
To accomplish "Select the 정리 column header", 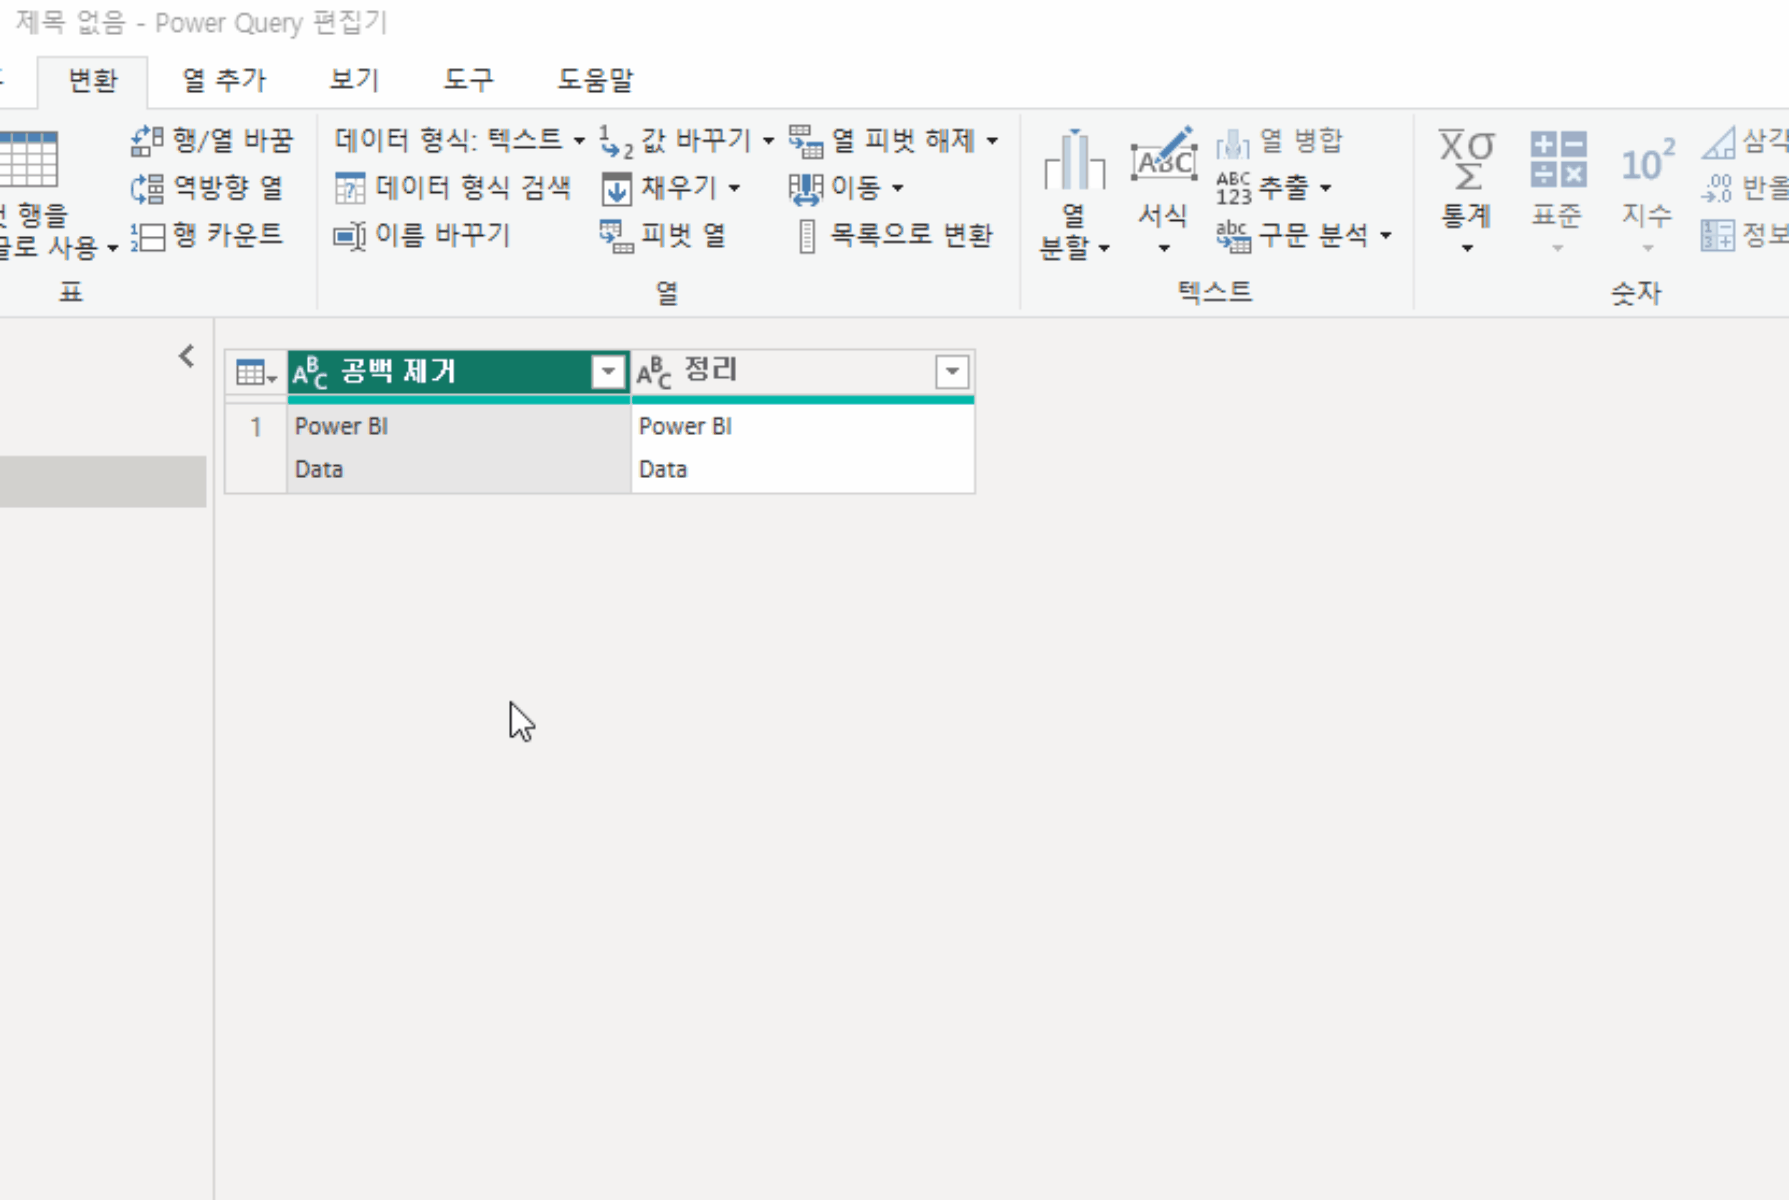I will pyautogui.click(x=803, y=372).
